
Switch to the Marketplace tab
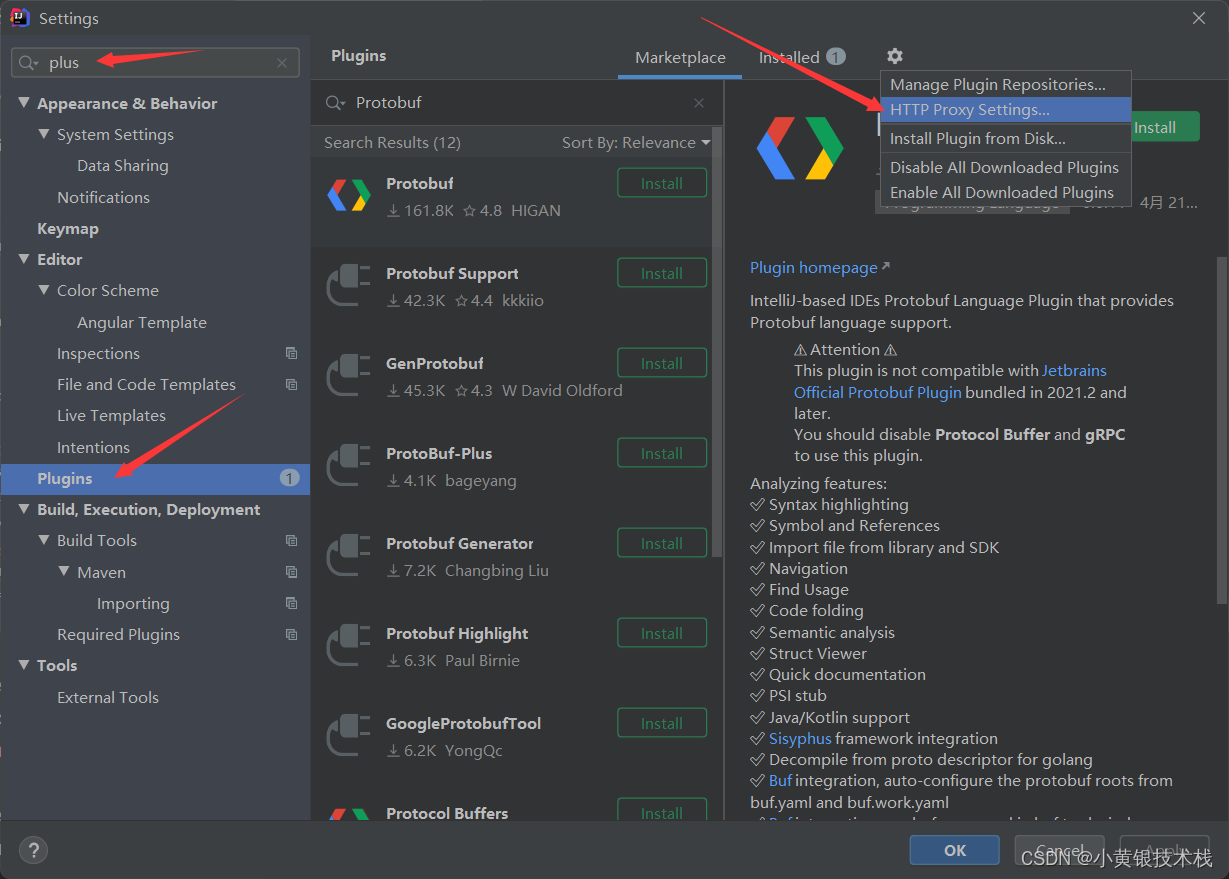680,57
